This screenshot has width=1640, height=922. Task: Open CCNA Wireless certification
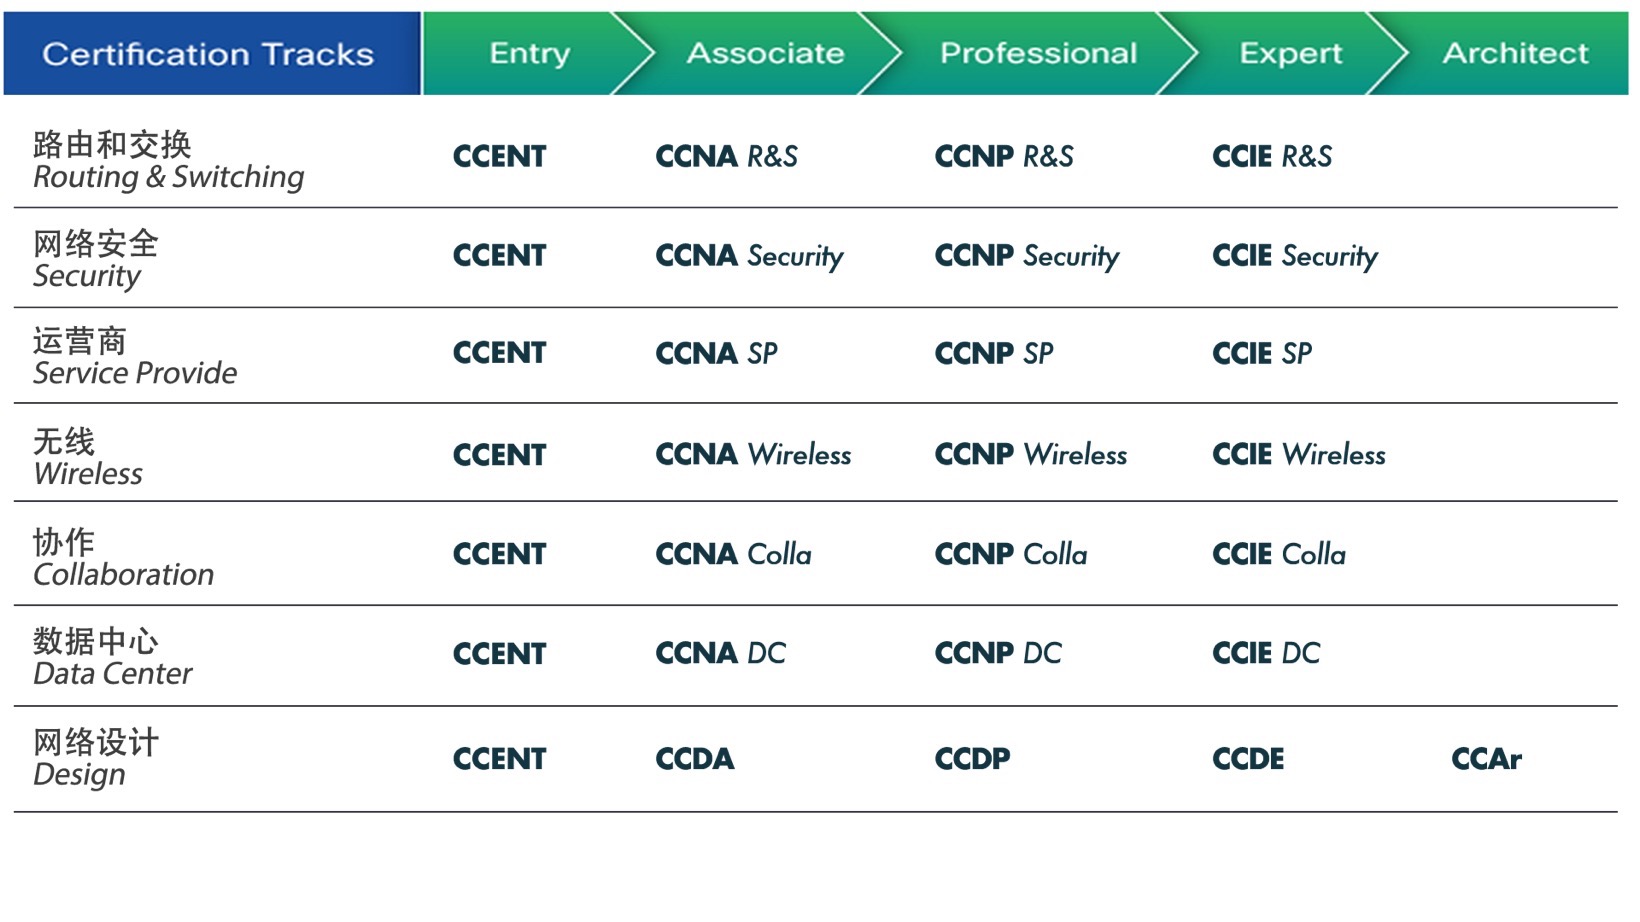753,455
